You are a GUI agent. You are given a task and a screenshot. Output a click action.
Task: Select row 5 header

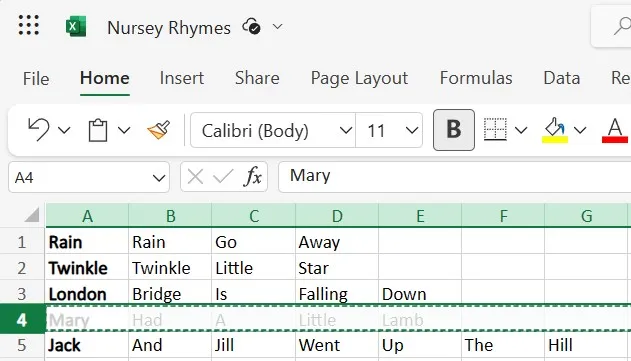pos(22,345)
